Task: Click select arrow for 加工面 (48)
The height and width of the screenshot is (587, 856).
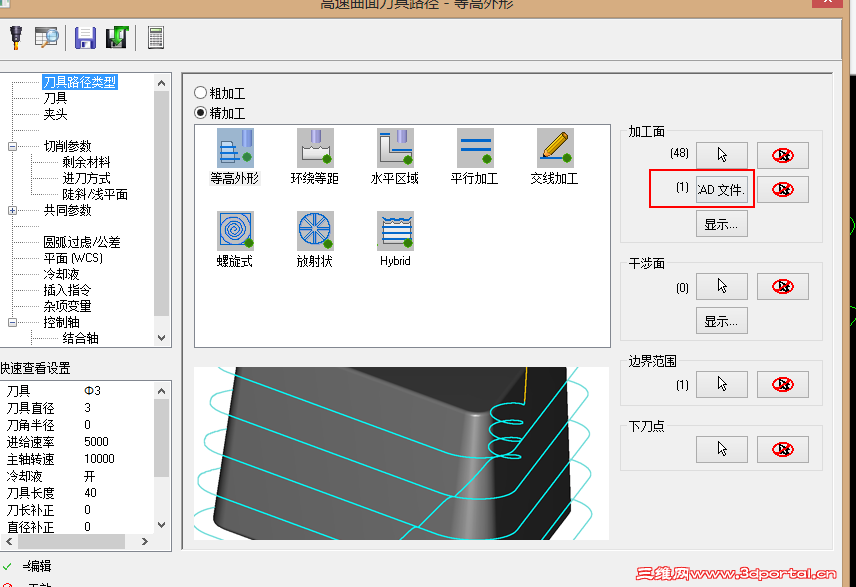Action: (722, 155)
